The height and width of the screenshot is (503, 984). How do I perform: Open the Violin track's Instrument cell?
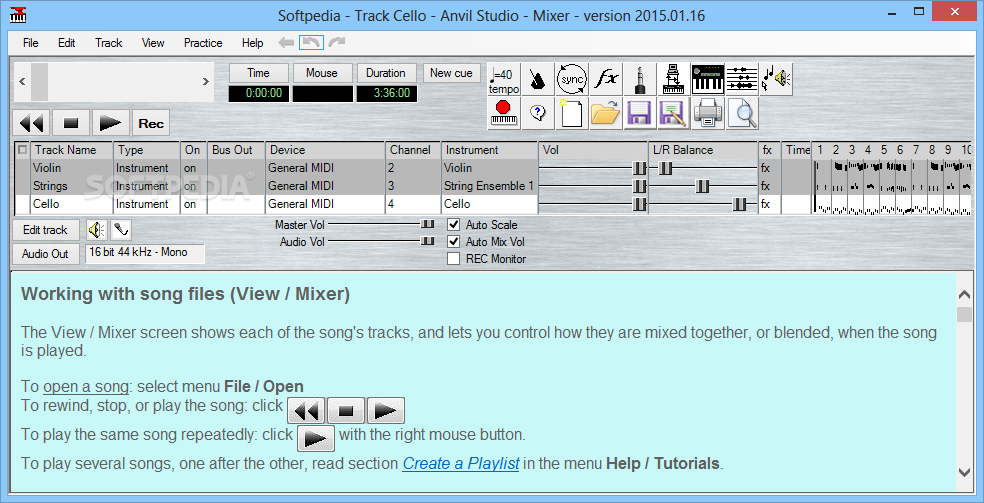click(489, 168)
